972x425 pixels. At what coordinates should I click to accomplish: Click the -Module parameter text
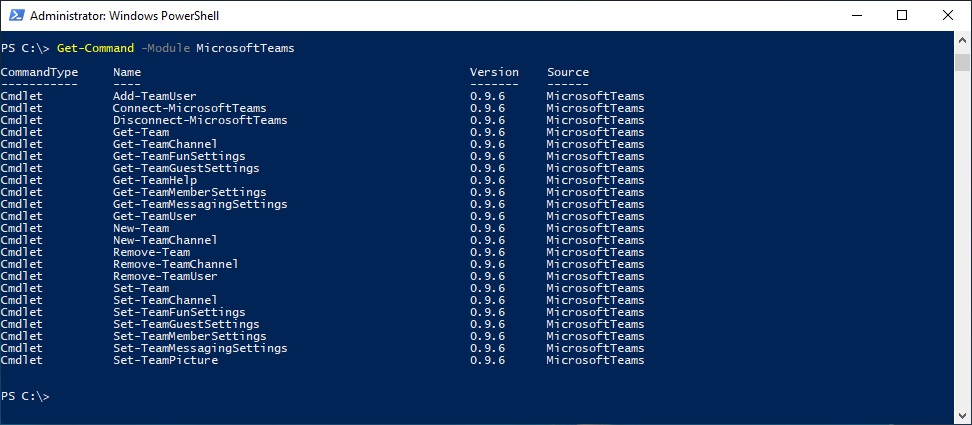[x=166, y=48]
